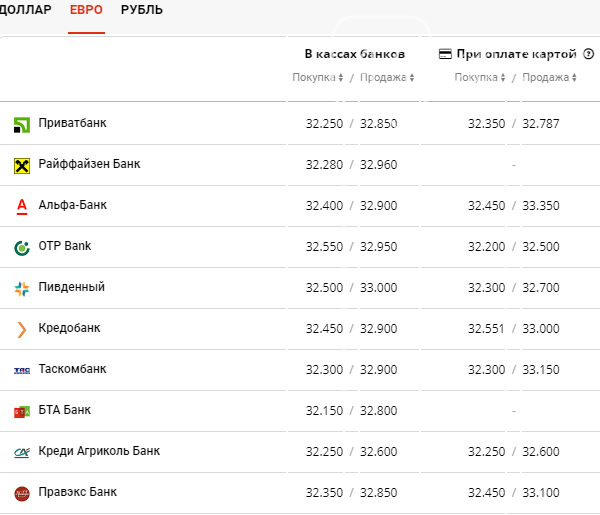Click the БТА Банк red-green logo
The height and width of the screenshot is (515, 600).
22,412
